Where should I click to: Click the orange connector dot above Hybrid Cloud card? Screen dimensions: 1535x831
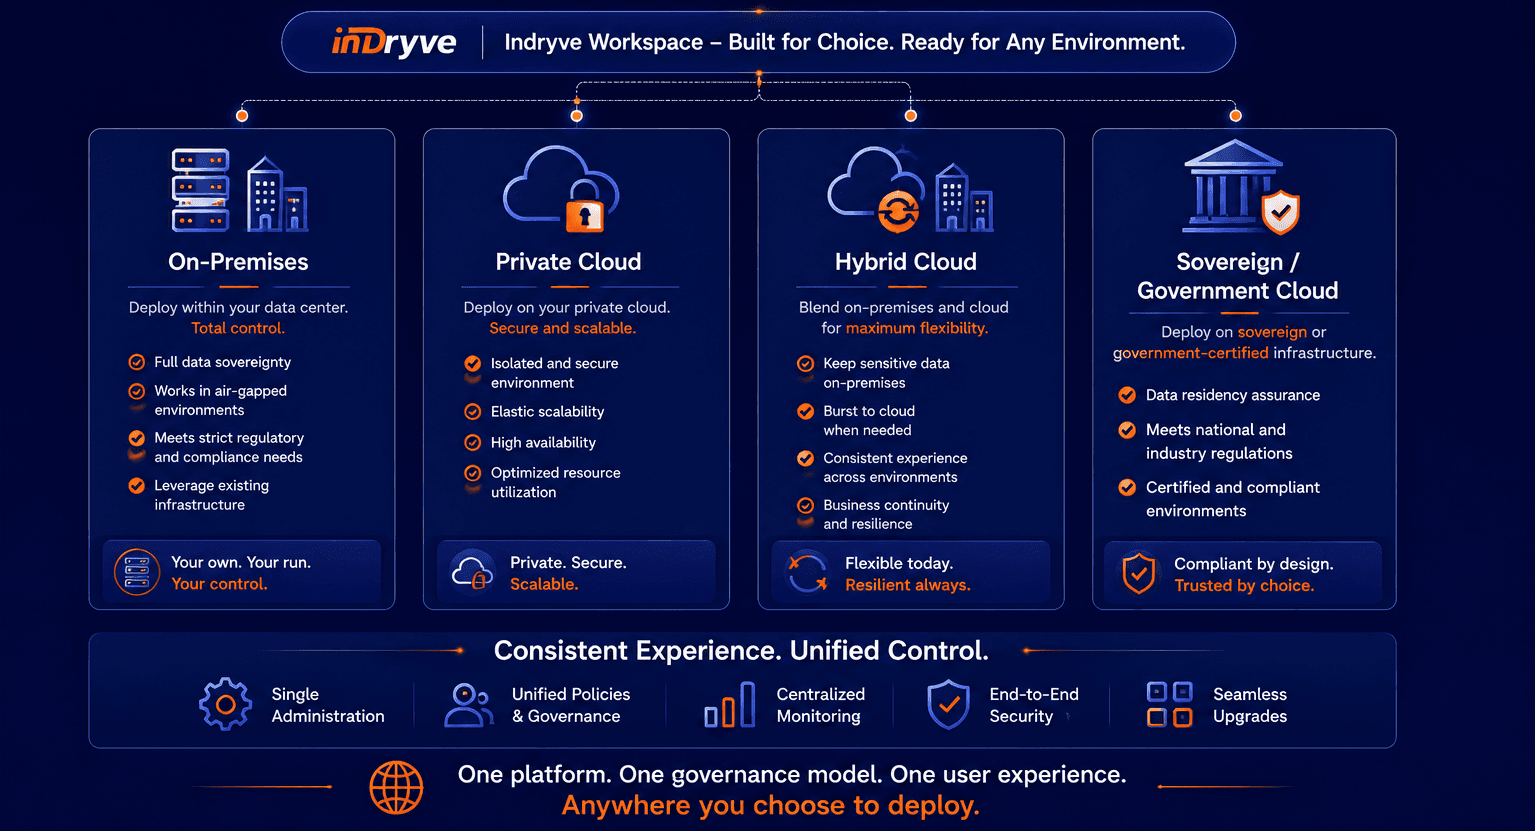click(910, 116)
